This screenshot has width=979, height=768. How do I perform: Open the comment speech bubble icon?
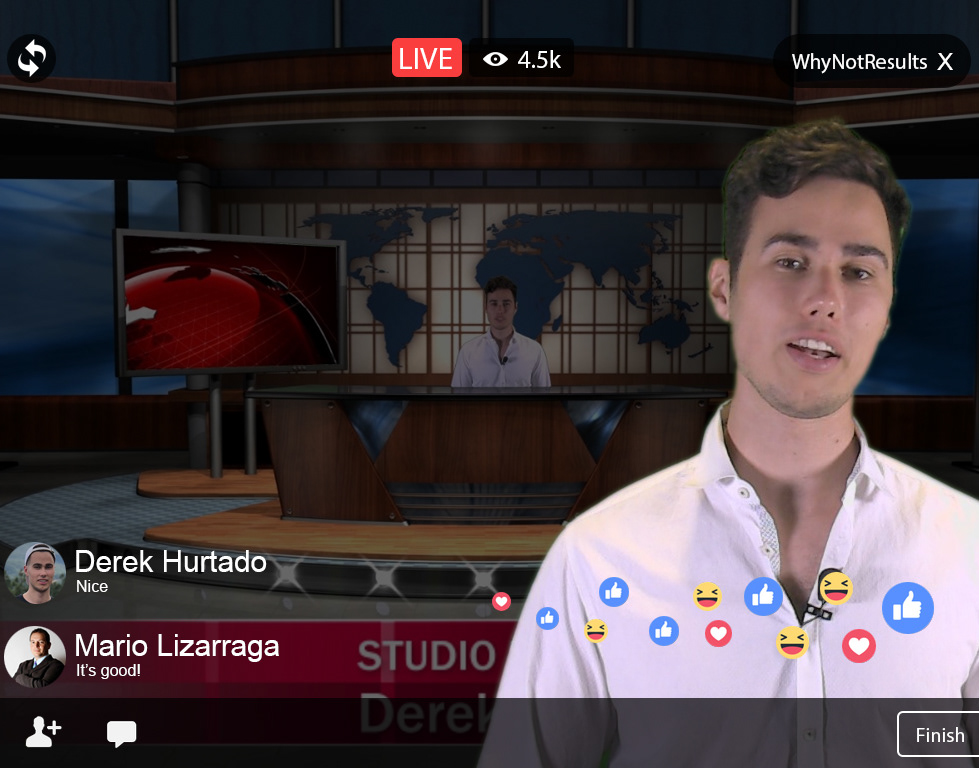tap(122, 734)
